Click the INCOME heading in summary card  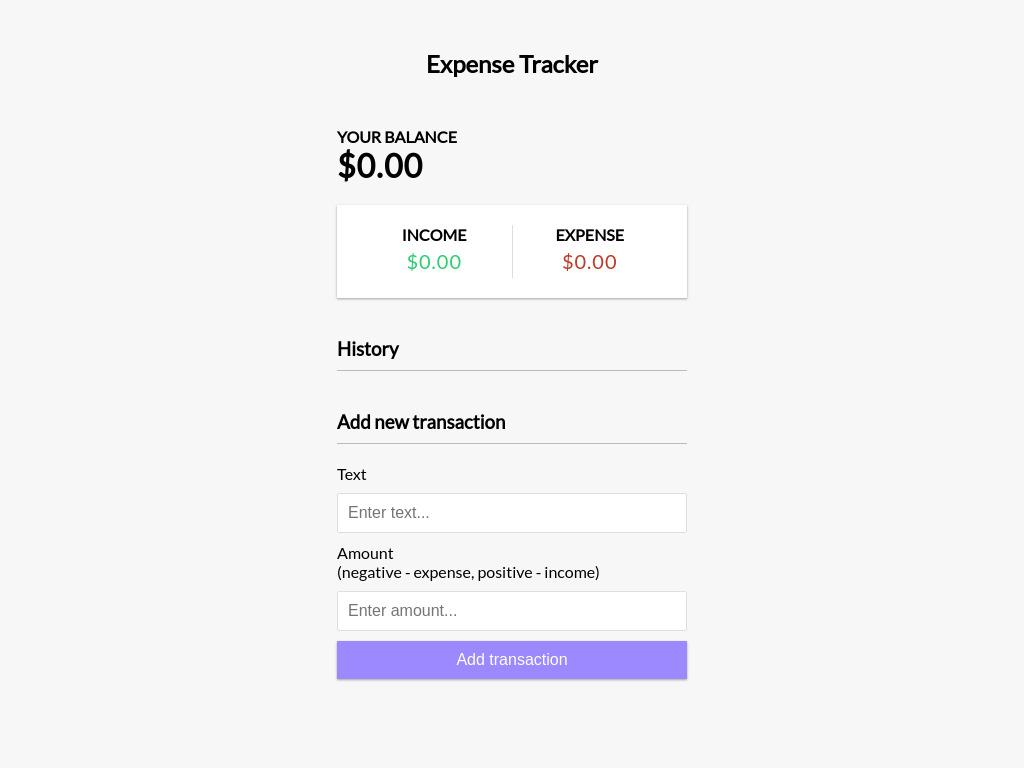point(434,235)
